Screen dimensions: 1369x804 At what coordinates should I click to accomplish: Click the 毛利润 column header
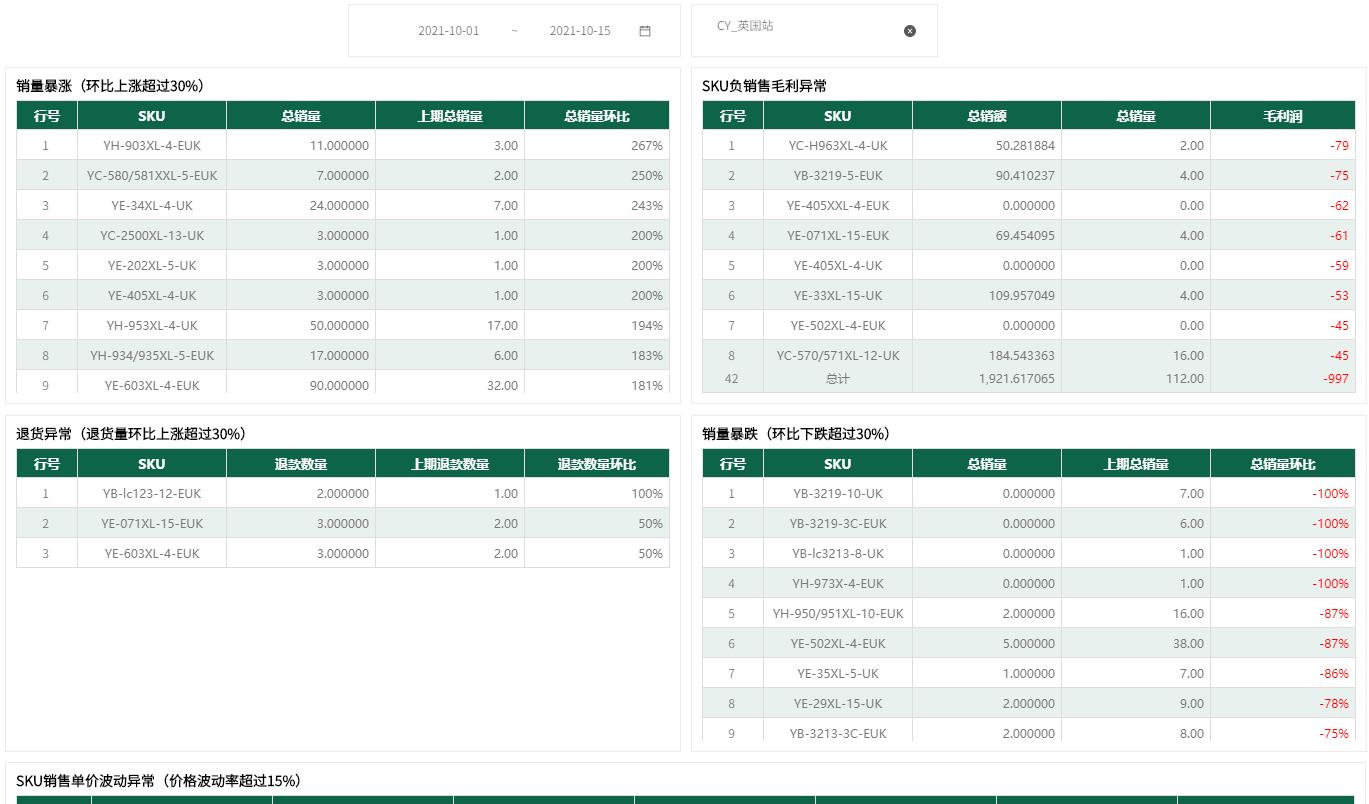(1283, 116)
